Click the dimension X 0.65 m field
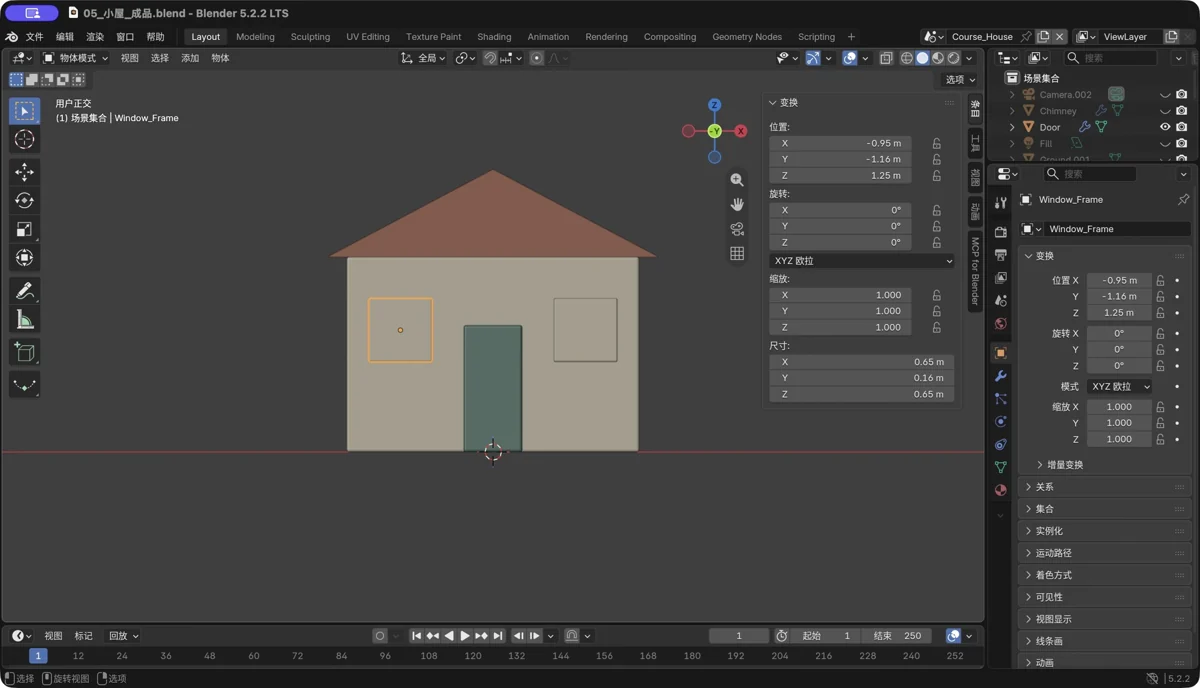The image size is (1200, 688). 861,362
